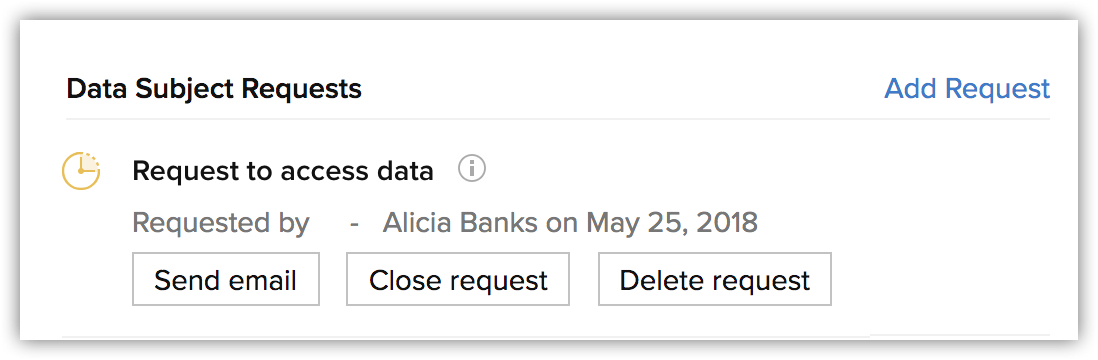The height and width of the screenshot is (360, 1098).
Task: Click the Close request button
Action: coord(458,279)
